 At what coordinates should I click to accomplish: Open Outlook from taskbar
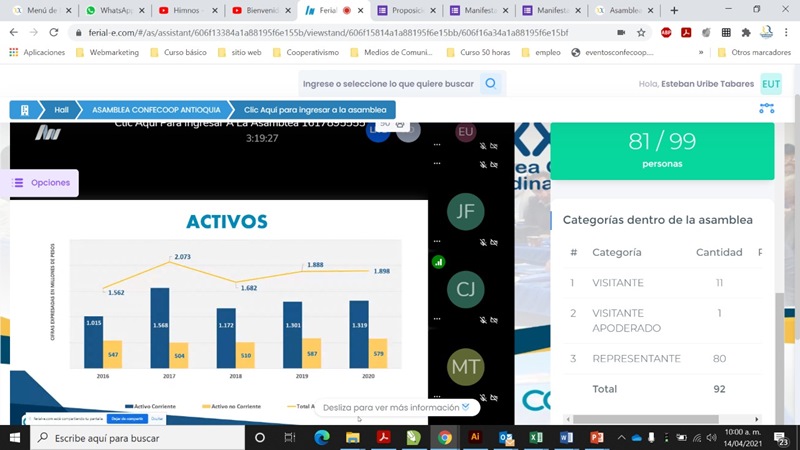[x=506, y=438]
